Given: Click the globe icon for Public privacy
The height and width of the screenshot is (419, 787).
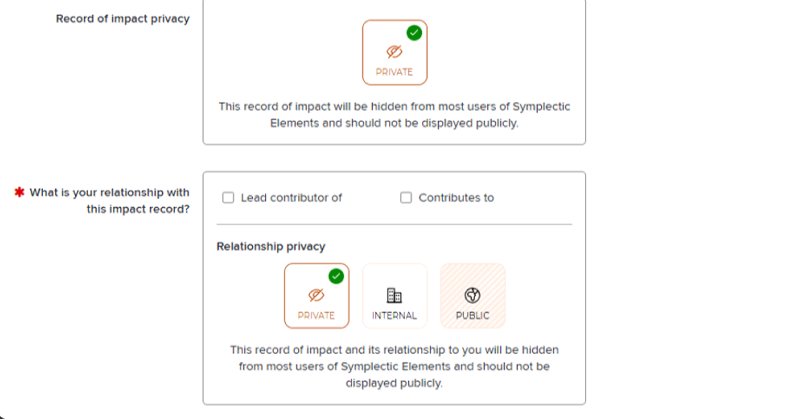Looking at the screenshot, I should click(x=472, y=295).
